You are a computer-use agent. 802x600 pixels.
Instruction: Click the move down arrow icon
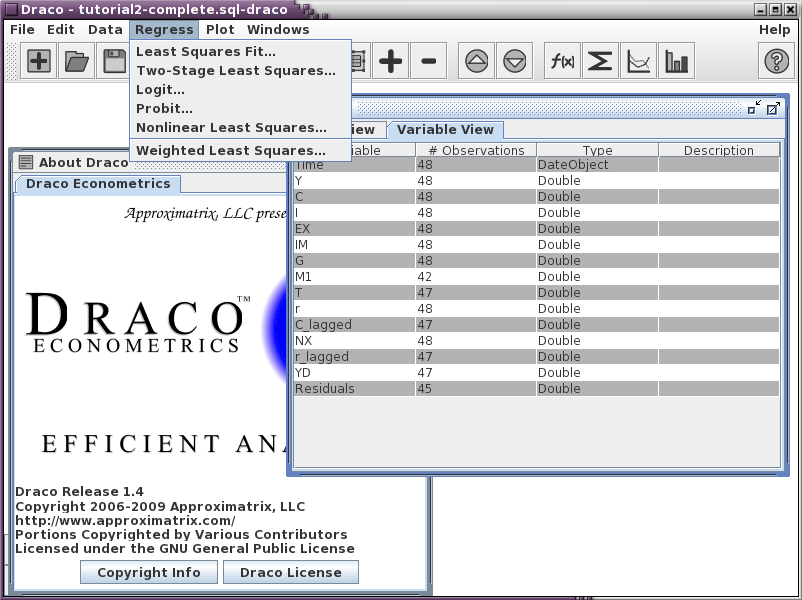point(515,62)
